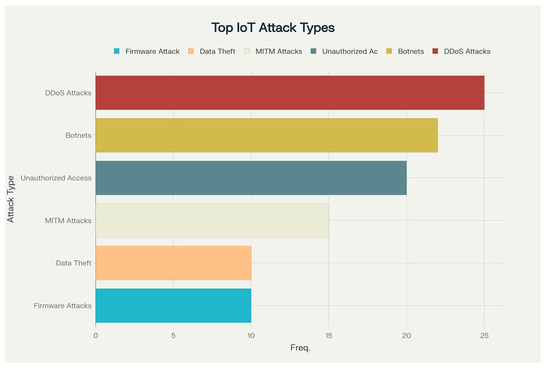Click the DDoS Attacks legend color swatch
Viewport: 550px width, 369px height.
coord(435,51)
